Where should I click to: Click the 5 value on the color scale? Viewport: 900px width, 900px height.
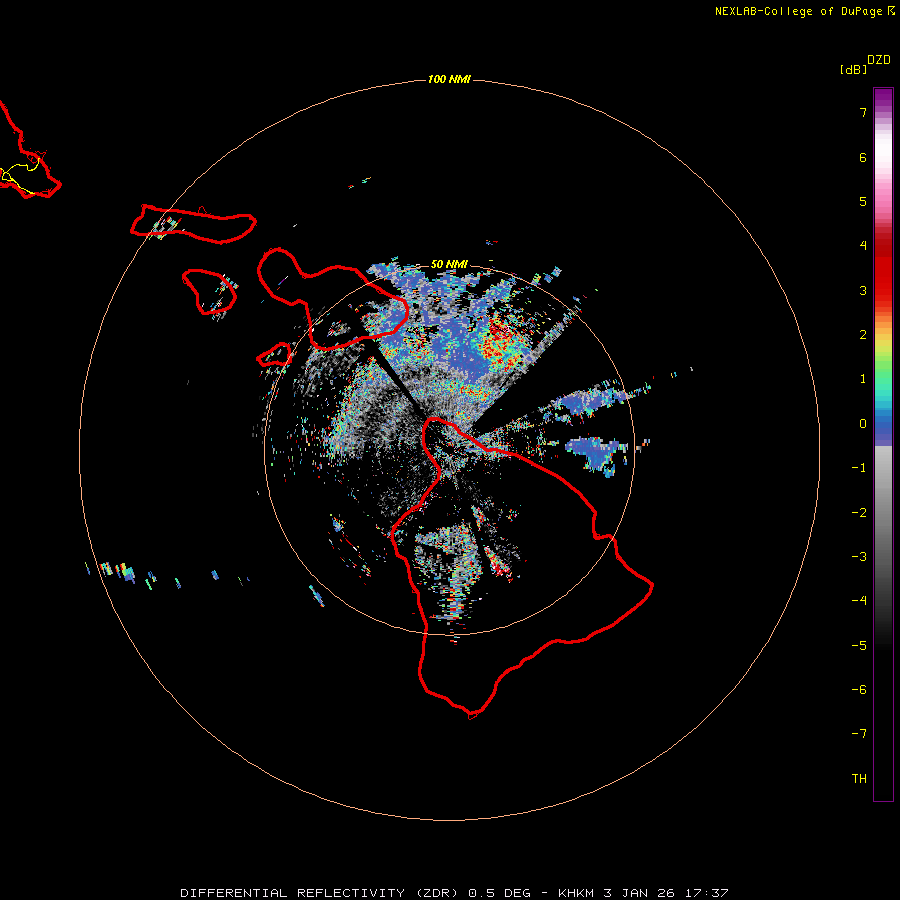coord(863,201)
